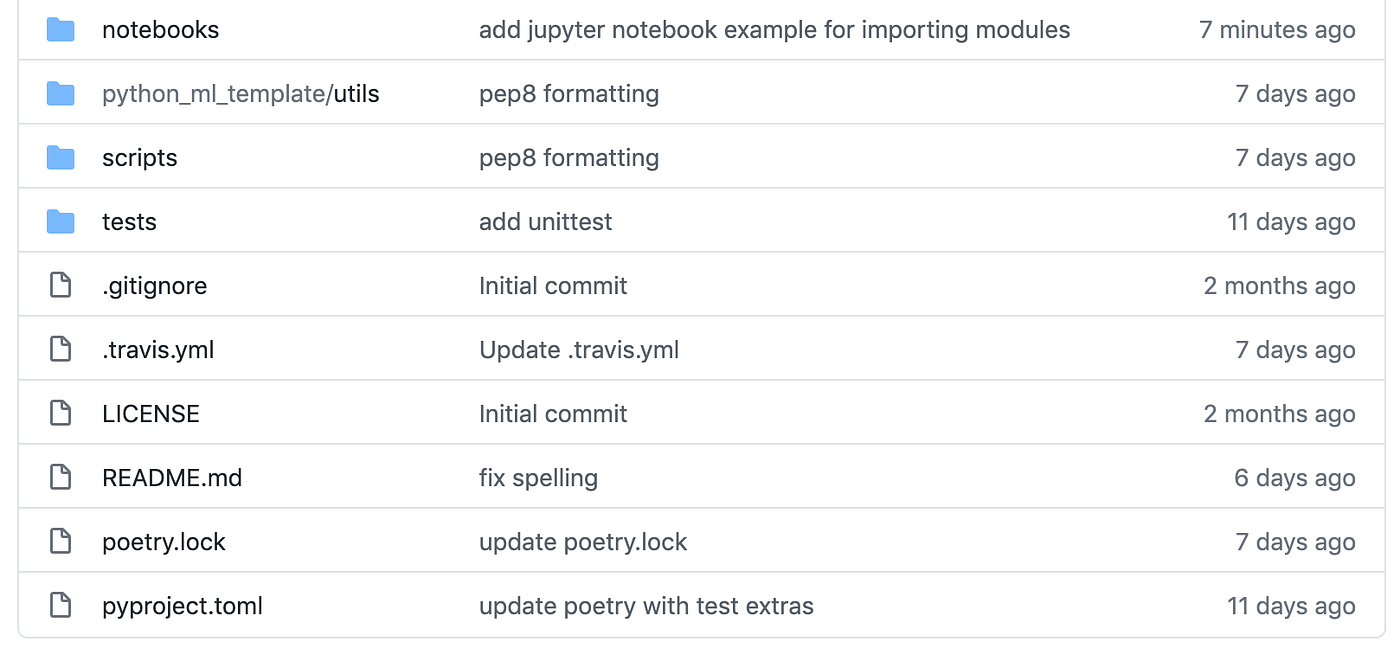Open the notebooks folder

[x=160, y=29]
